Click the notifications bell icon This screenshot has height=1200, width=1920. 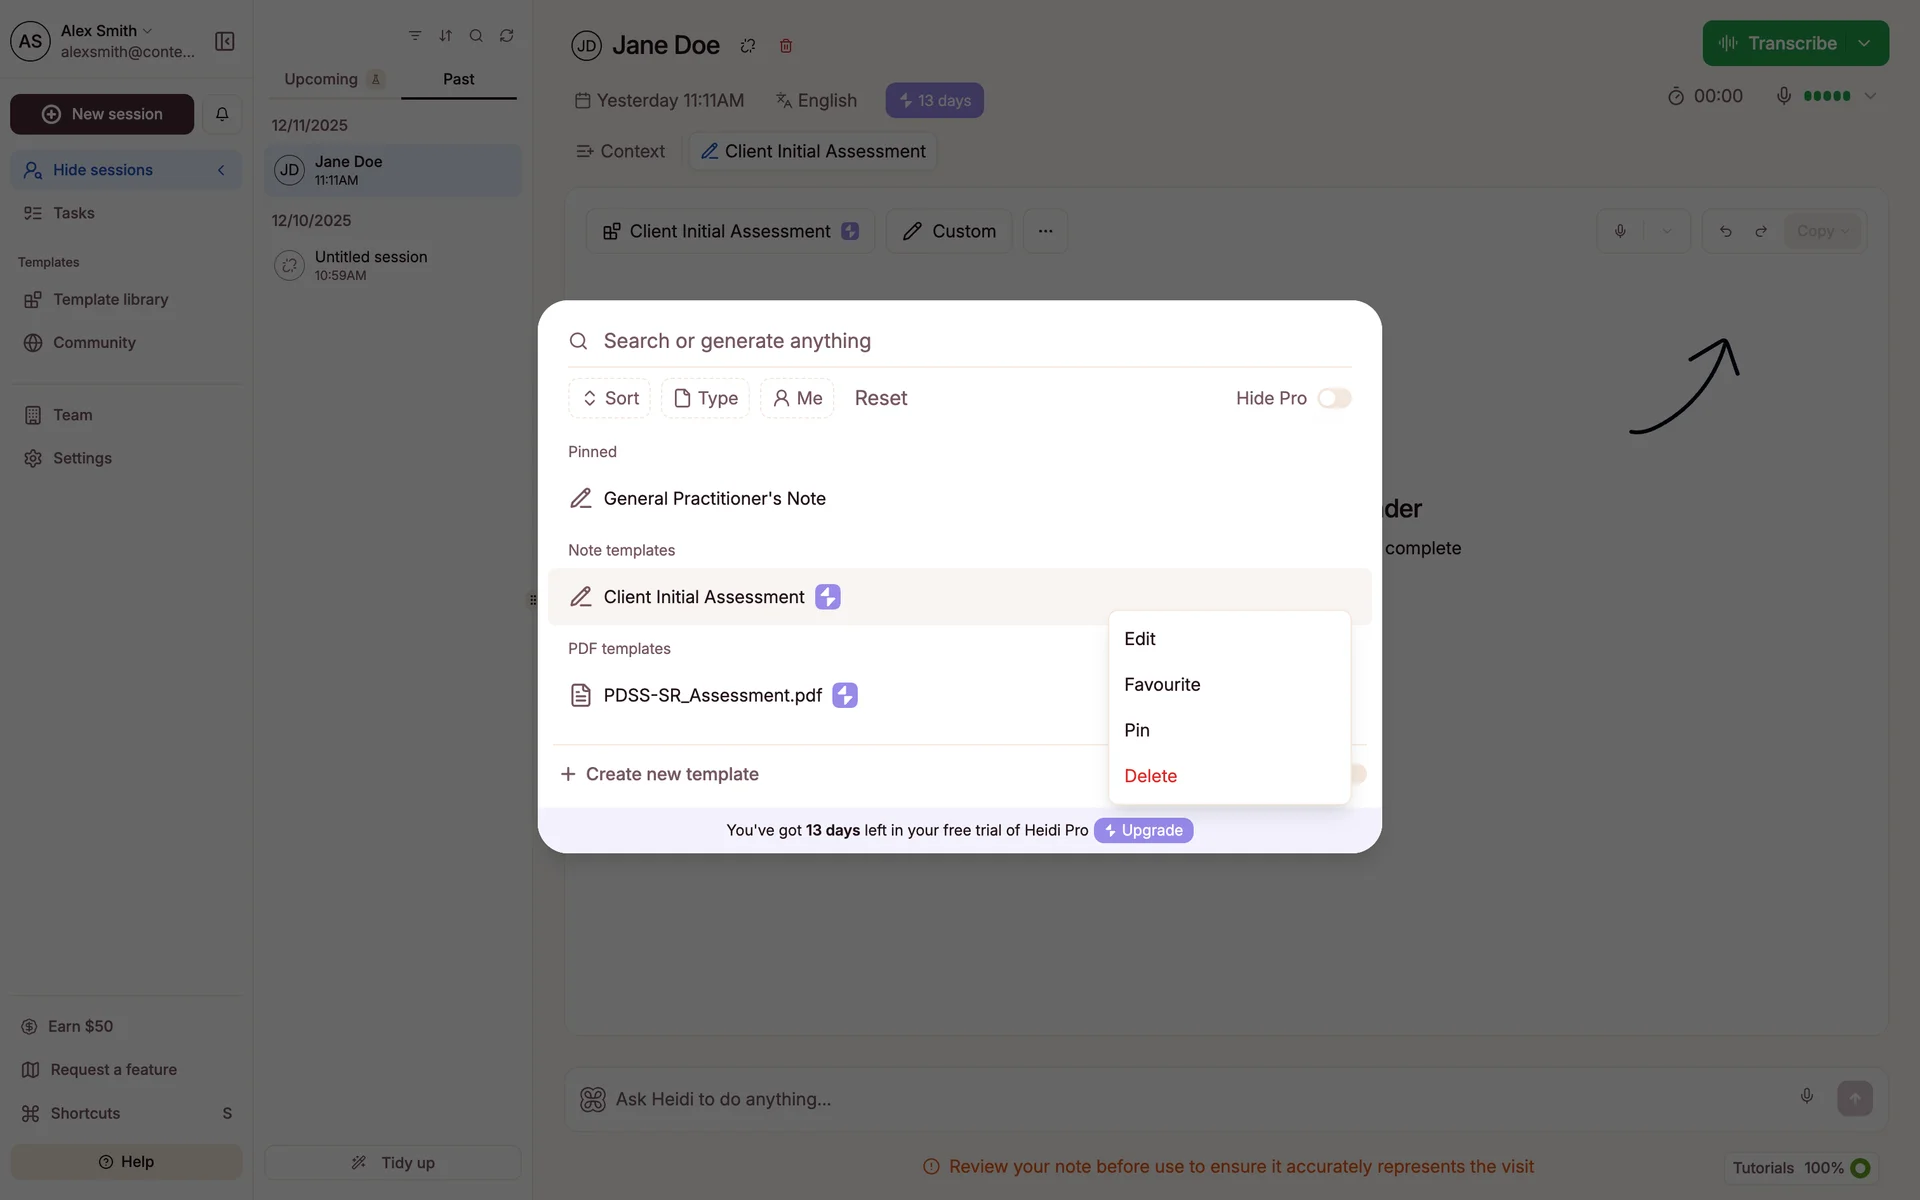(222, 114)
